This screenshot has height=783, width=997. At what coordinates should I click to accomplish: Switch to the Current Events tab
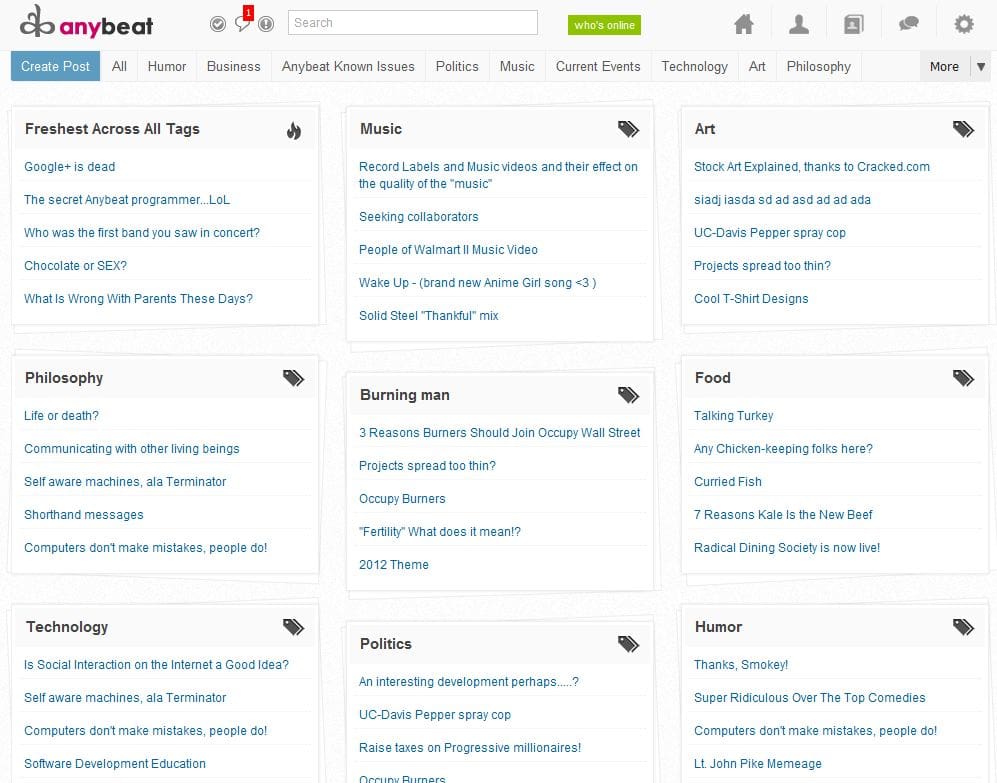[x=598, y=67]
